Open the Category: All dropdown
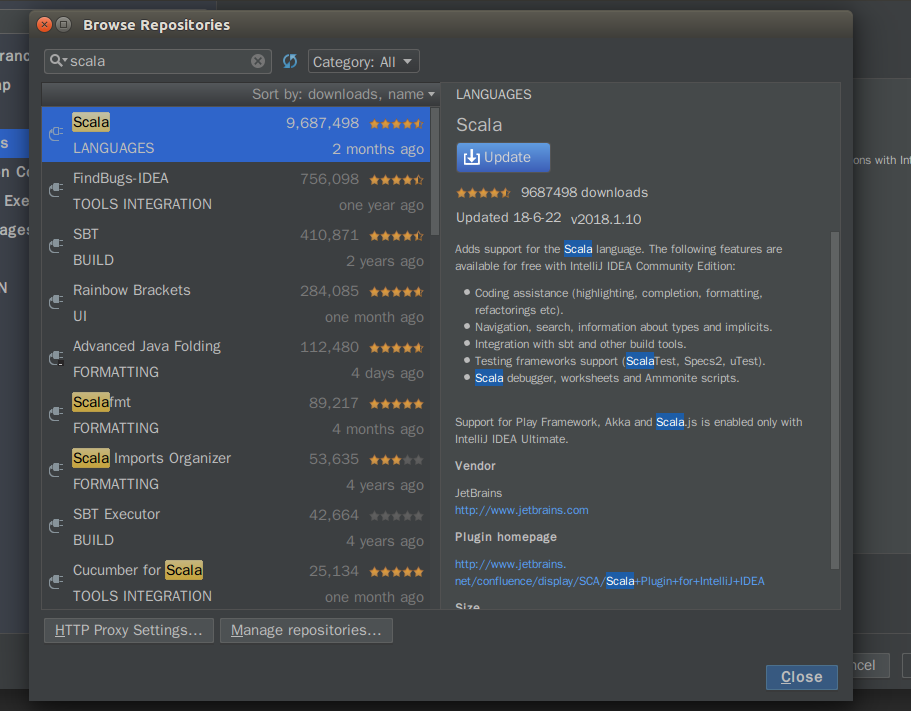Image resolution: width=911 pixels, height=711 pixels. coord(363,62)
